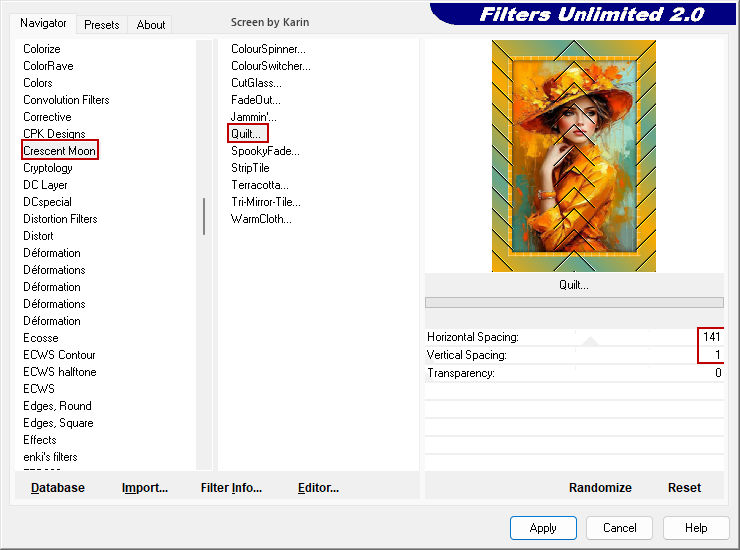The height and width of the screenshot is (550, 740).
Task: Choose the ColourSpinner filter
Action: point(268,49)
